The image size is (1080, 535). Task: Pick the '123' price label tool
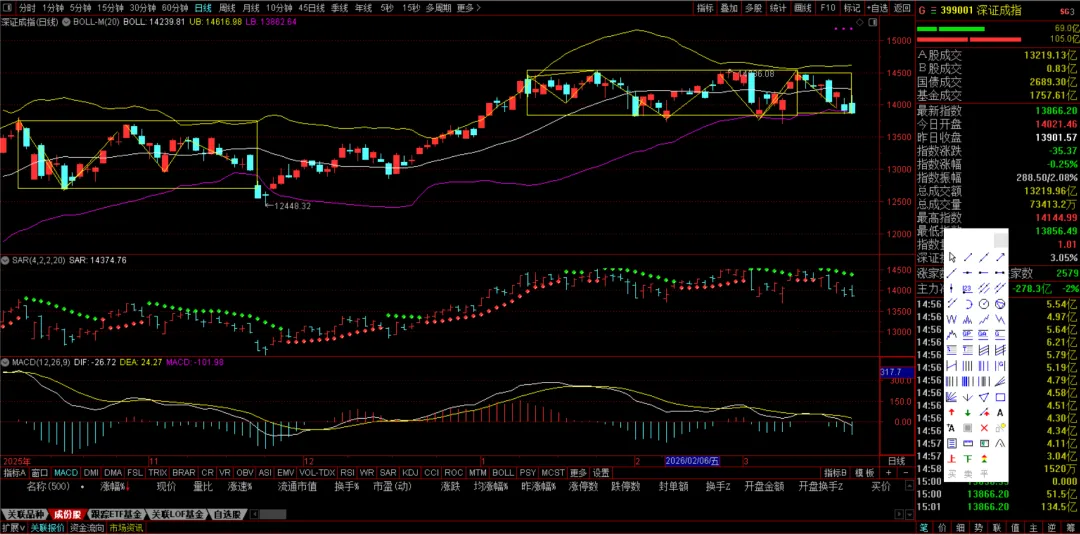[968, 288]
